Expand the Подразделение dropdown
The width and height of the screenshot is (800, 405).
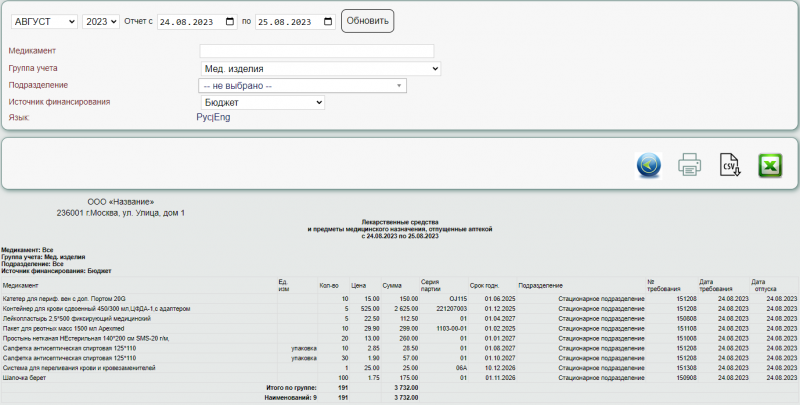click(303, 85)
